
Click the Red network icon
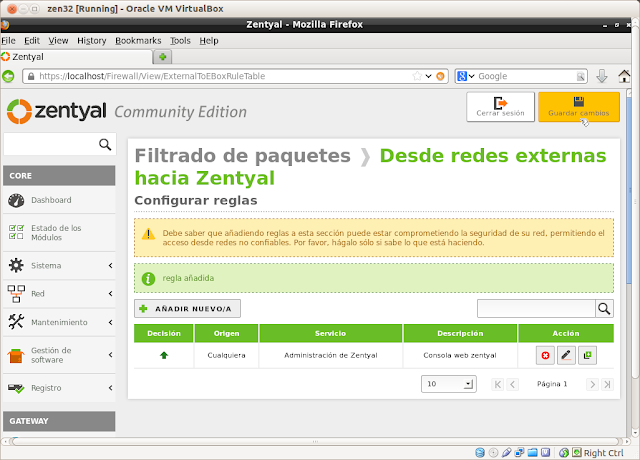(x=16, y=294)
